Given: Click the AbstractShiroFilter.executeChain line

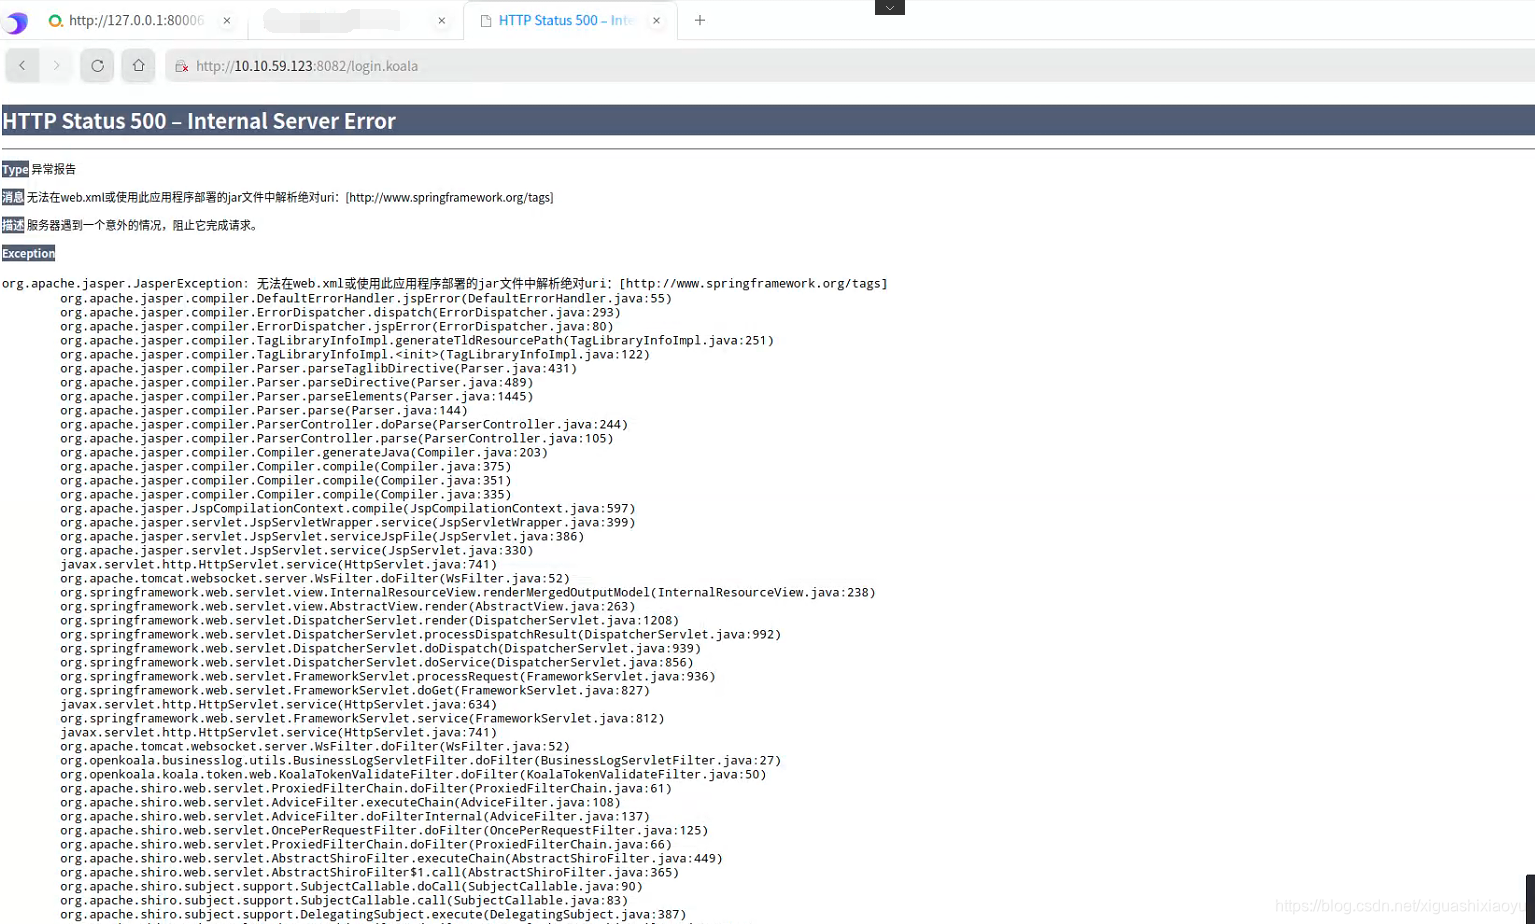Looking at the screenshot, I should point(391,858).
